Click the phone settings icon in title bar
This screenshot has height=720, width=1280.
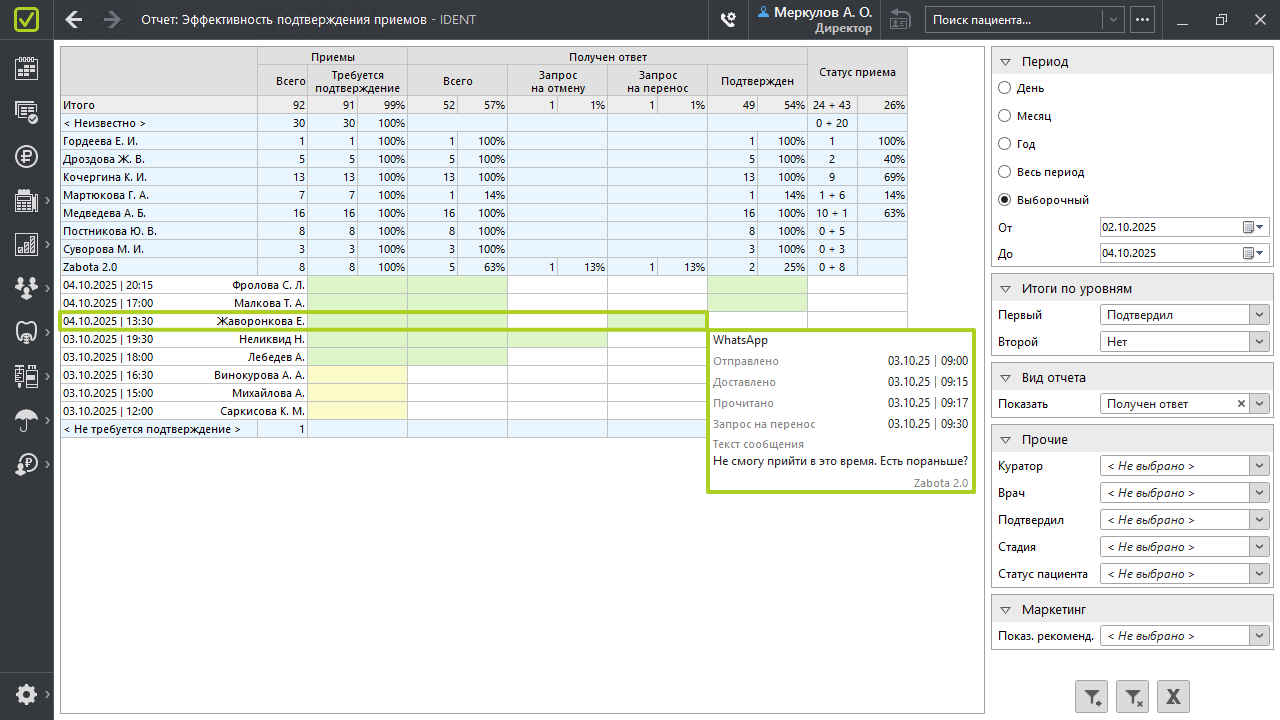728,19
